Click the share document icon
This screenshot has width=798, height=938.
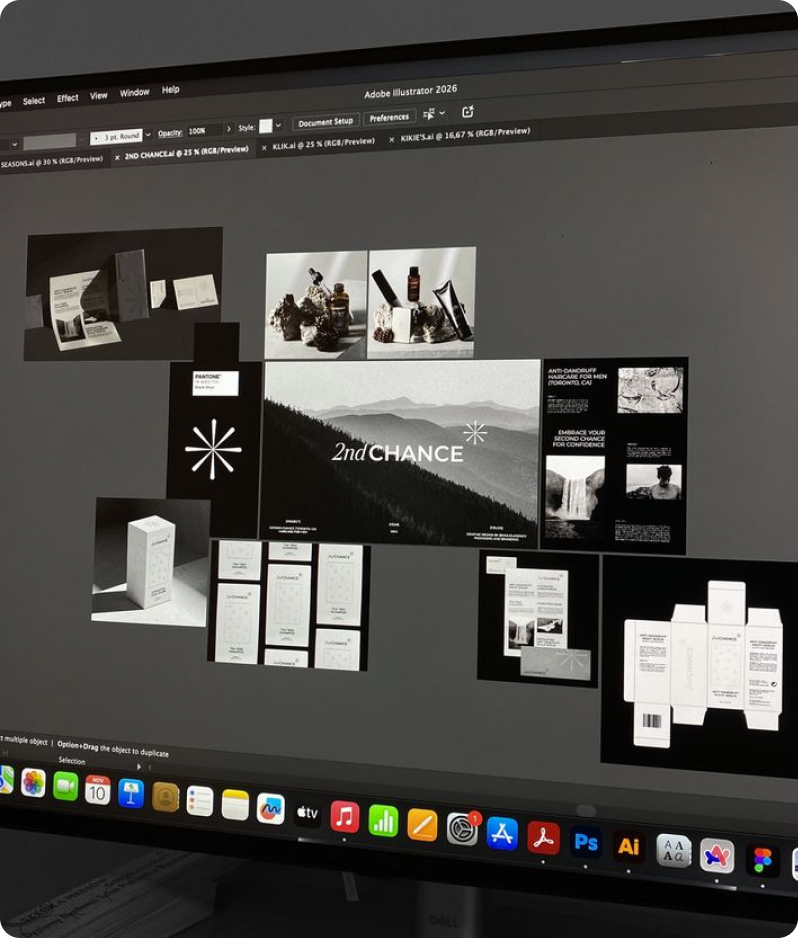pyautogui.click(x=468, y=111)
